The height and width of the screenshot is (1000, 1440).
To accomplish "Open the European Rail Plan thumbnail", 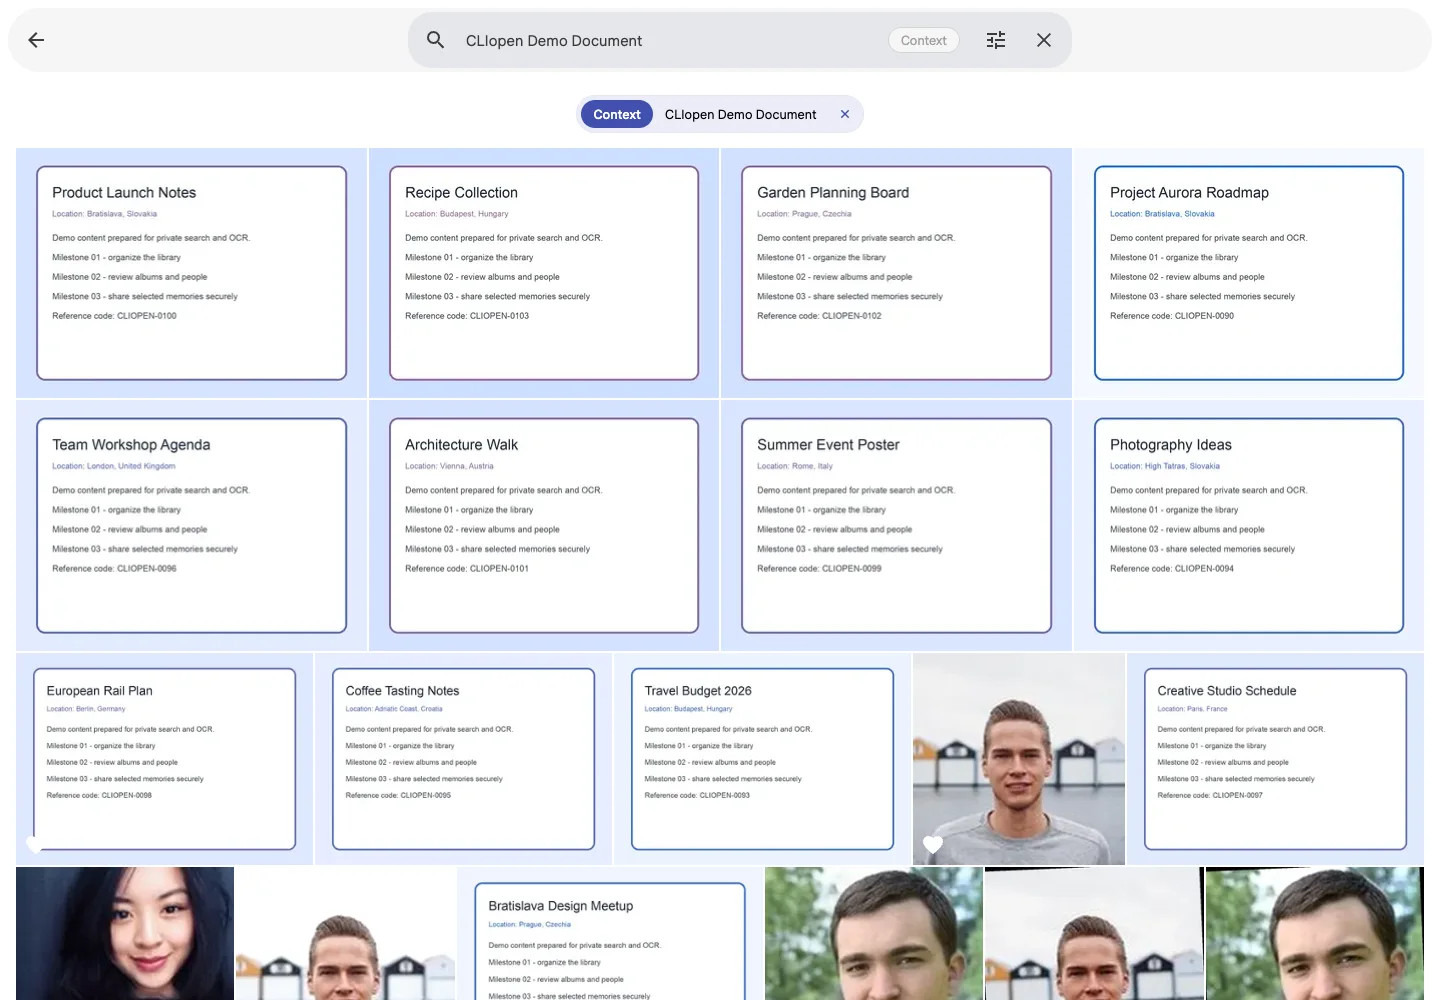I will pyautogui.click(x=164, y=759).
